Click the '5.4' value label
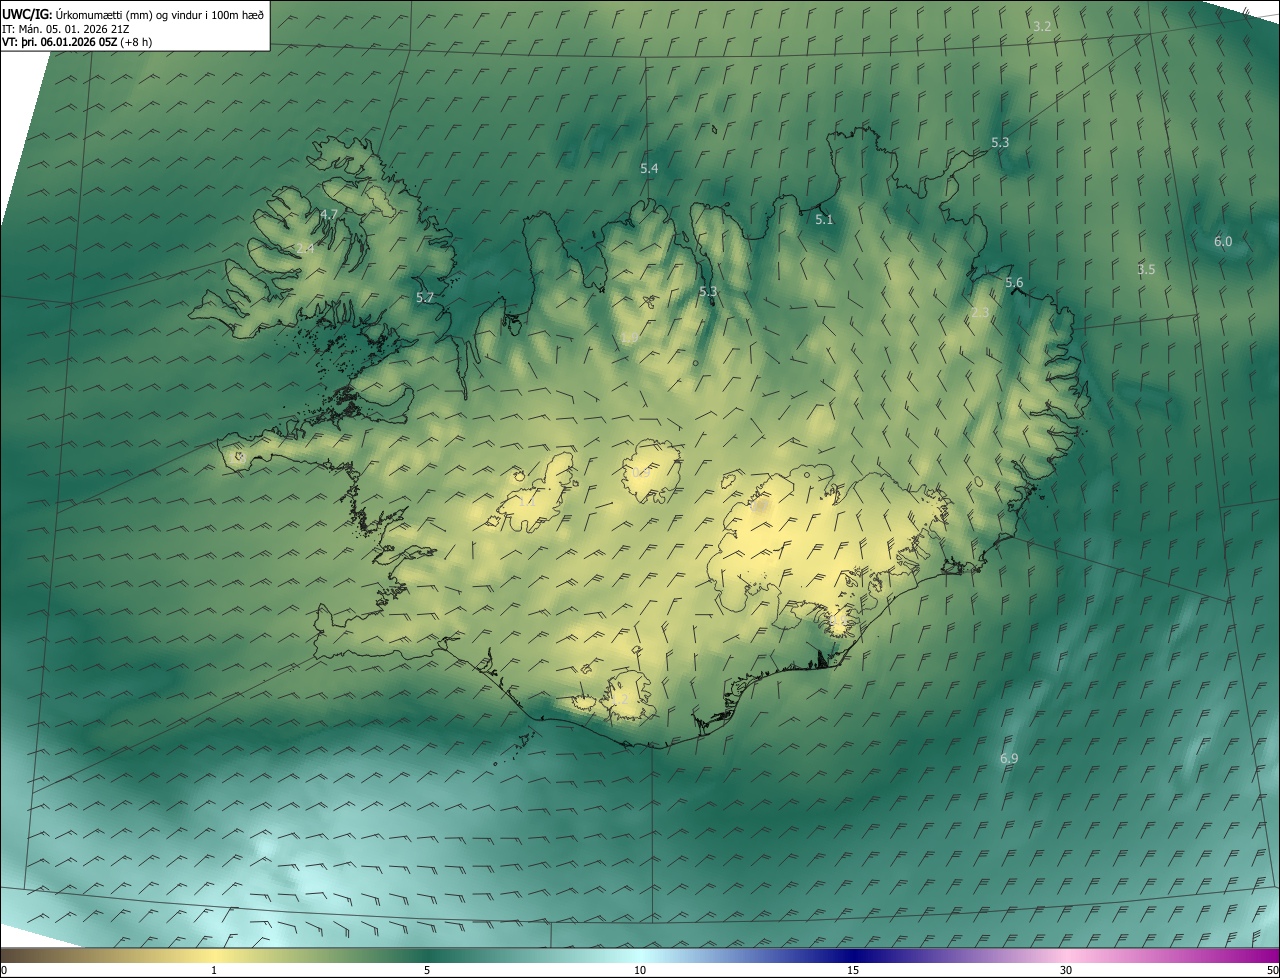This screenshot has height=978, width=1280. click(x=649, y=168)
